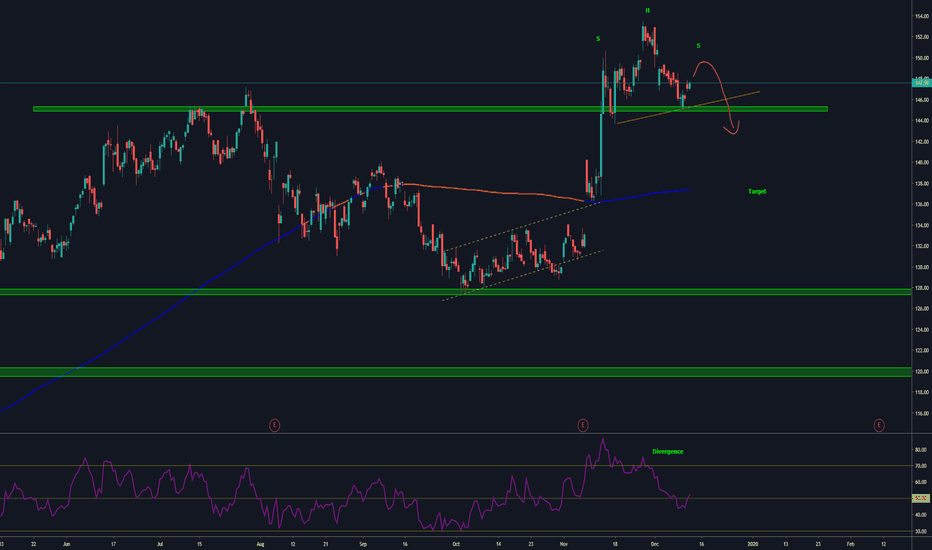Select the 'S' label beside the red arrow
932x550 pixels.
(x=698, y=46)
